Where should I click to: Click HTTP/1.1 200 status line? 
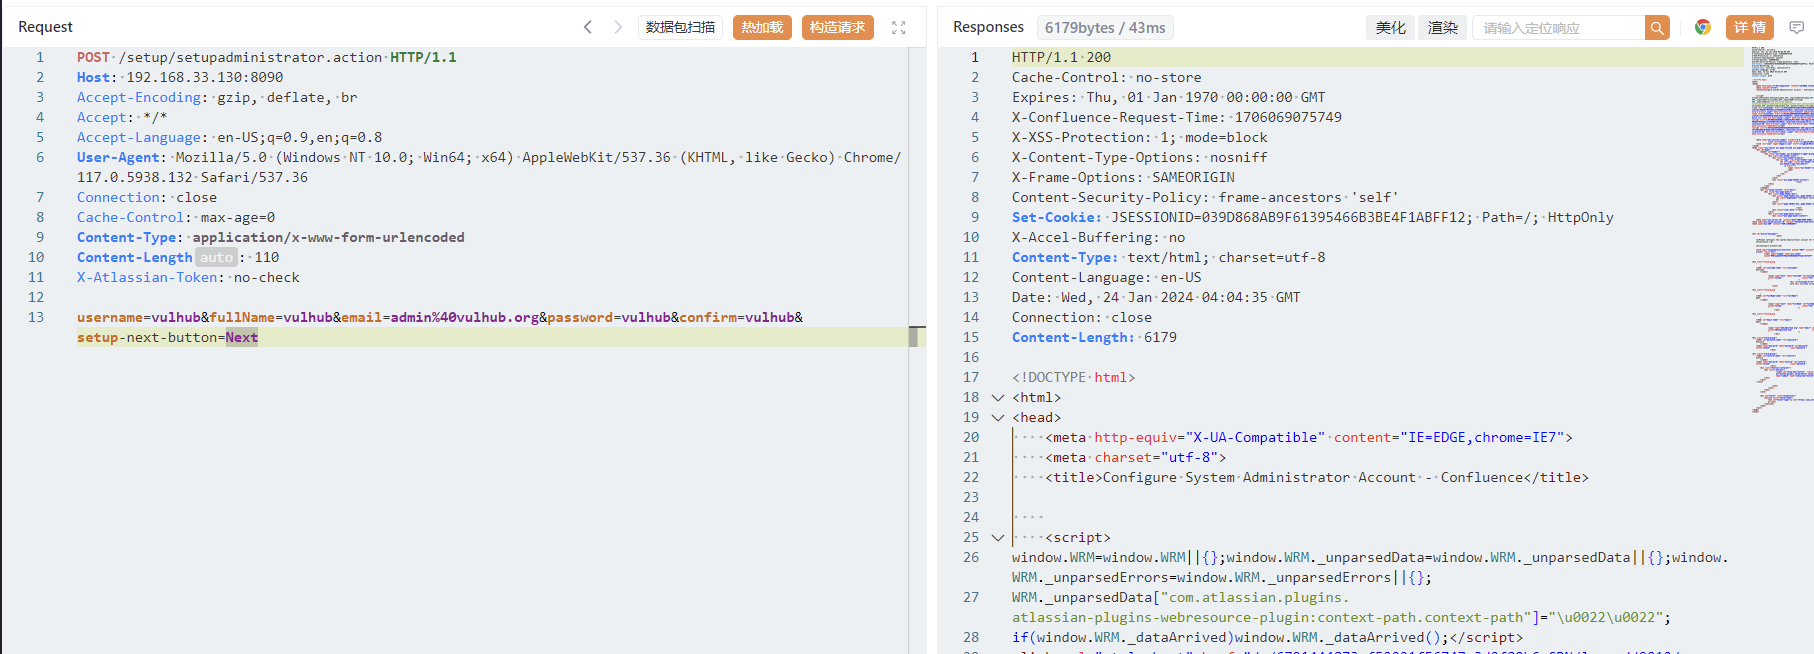(1061, 57)
